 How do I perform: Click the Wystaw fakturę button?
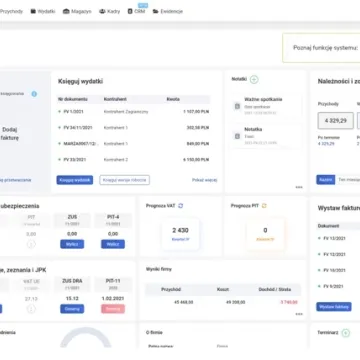[x=334, y=307]
